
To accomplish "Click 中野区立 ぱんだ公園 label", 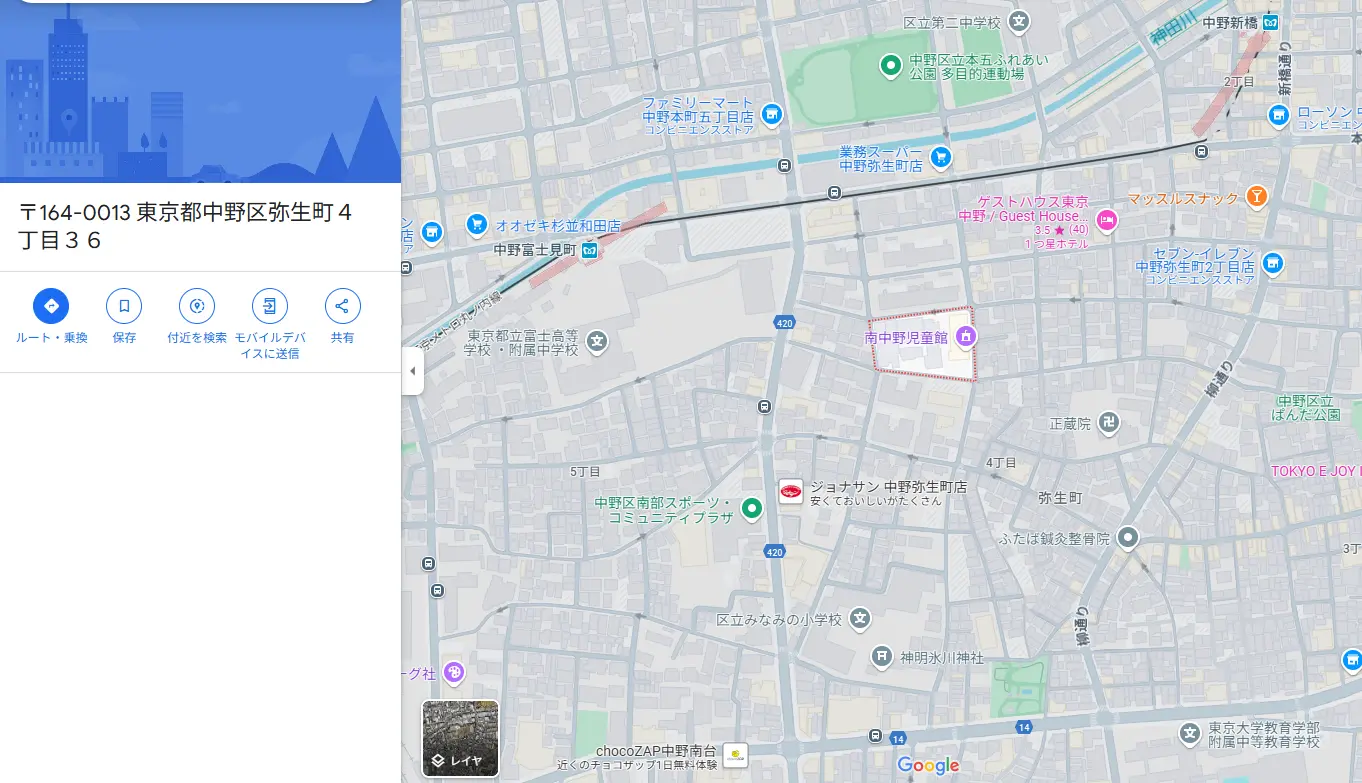I will 1308,407.
